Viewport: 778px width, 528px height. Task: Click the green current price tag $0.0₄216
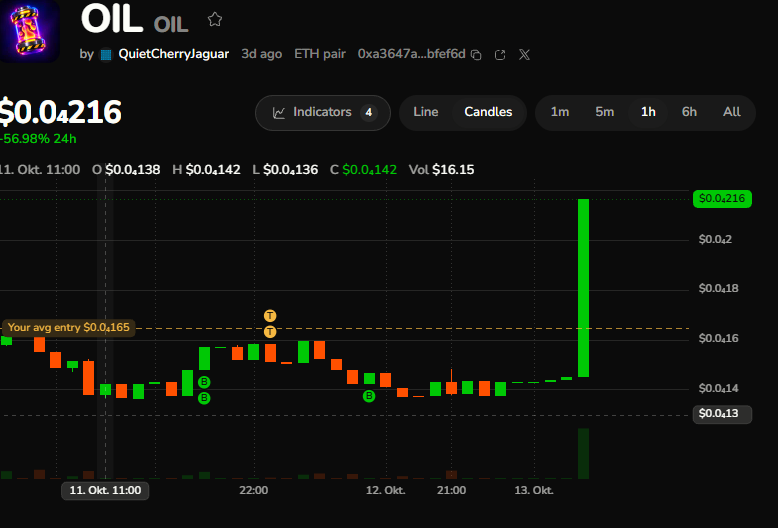click(722, 198)
